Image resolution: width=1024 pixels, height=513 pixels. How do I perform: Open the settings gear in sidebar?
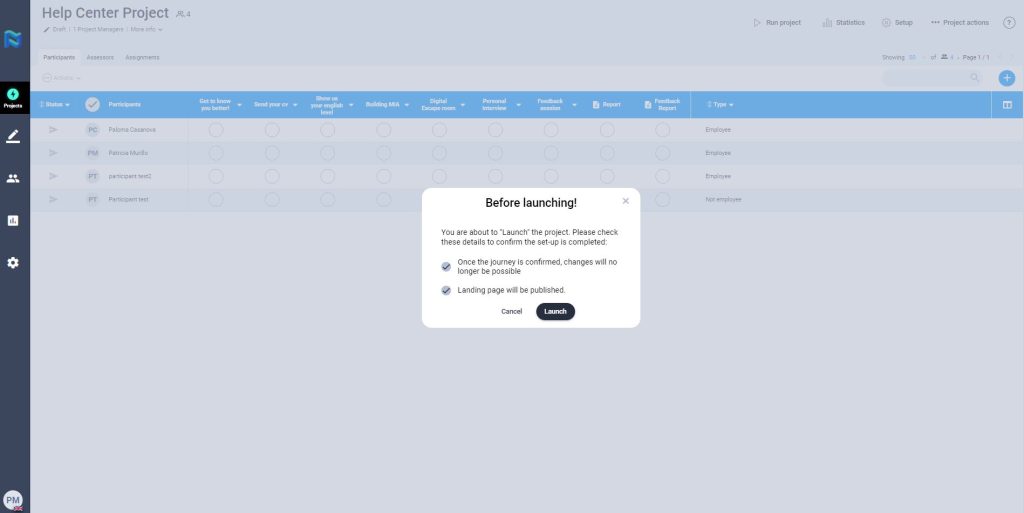point(13,262)
